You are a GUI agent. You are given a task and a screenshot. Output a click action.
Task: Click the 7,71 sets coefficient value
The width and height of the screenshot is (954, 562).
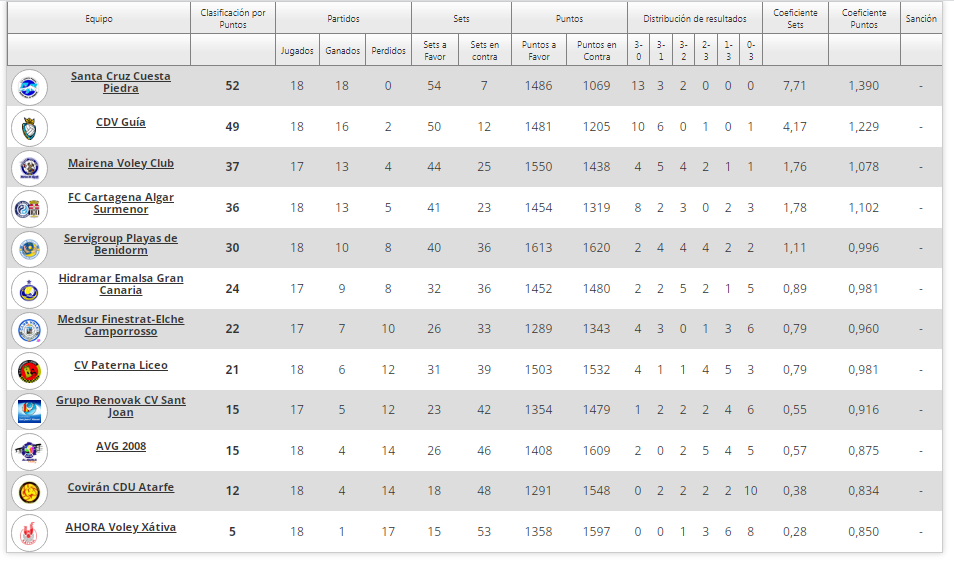pos(795,86)
